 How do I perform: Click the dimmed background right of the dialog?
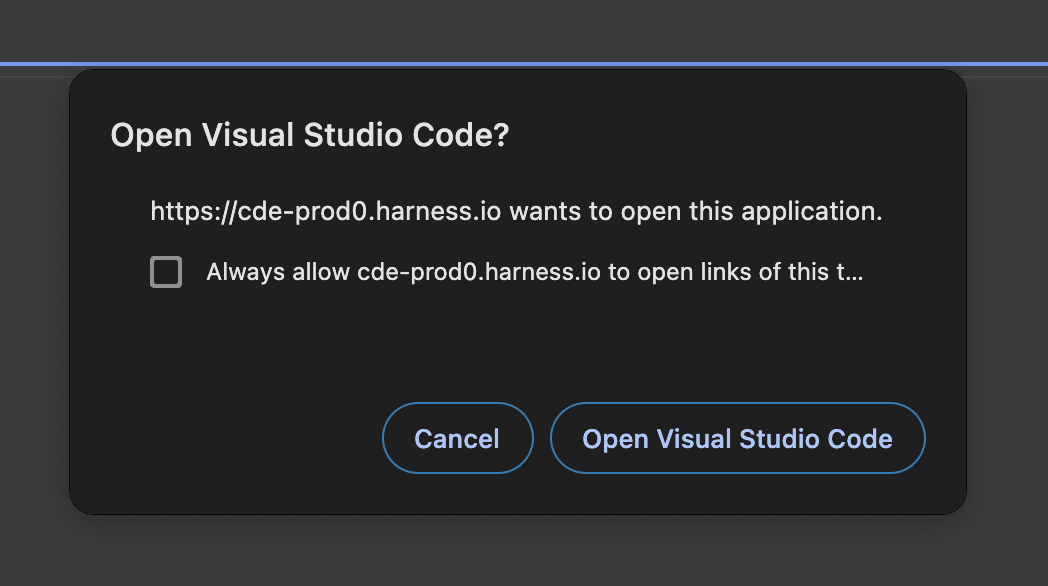(x=1007, y=300)
